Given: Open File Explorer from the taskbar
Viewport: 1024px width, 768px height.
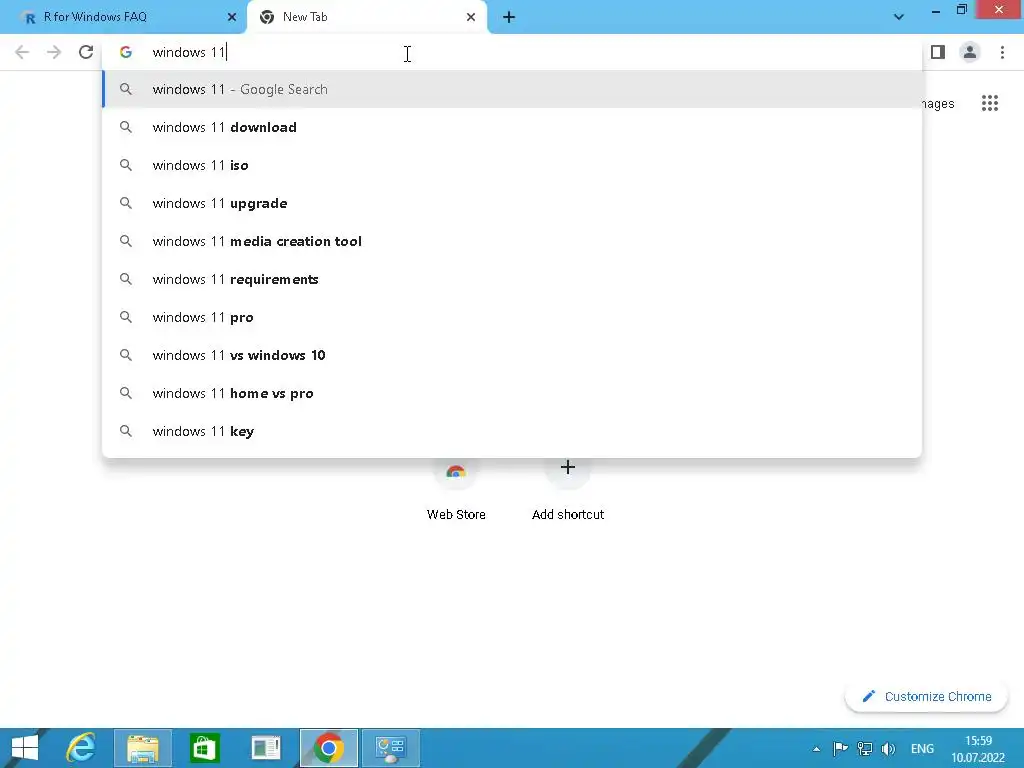Looking at the screenshot, I should tap(143, 748).
